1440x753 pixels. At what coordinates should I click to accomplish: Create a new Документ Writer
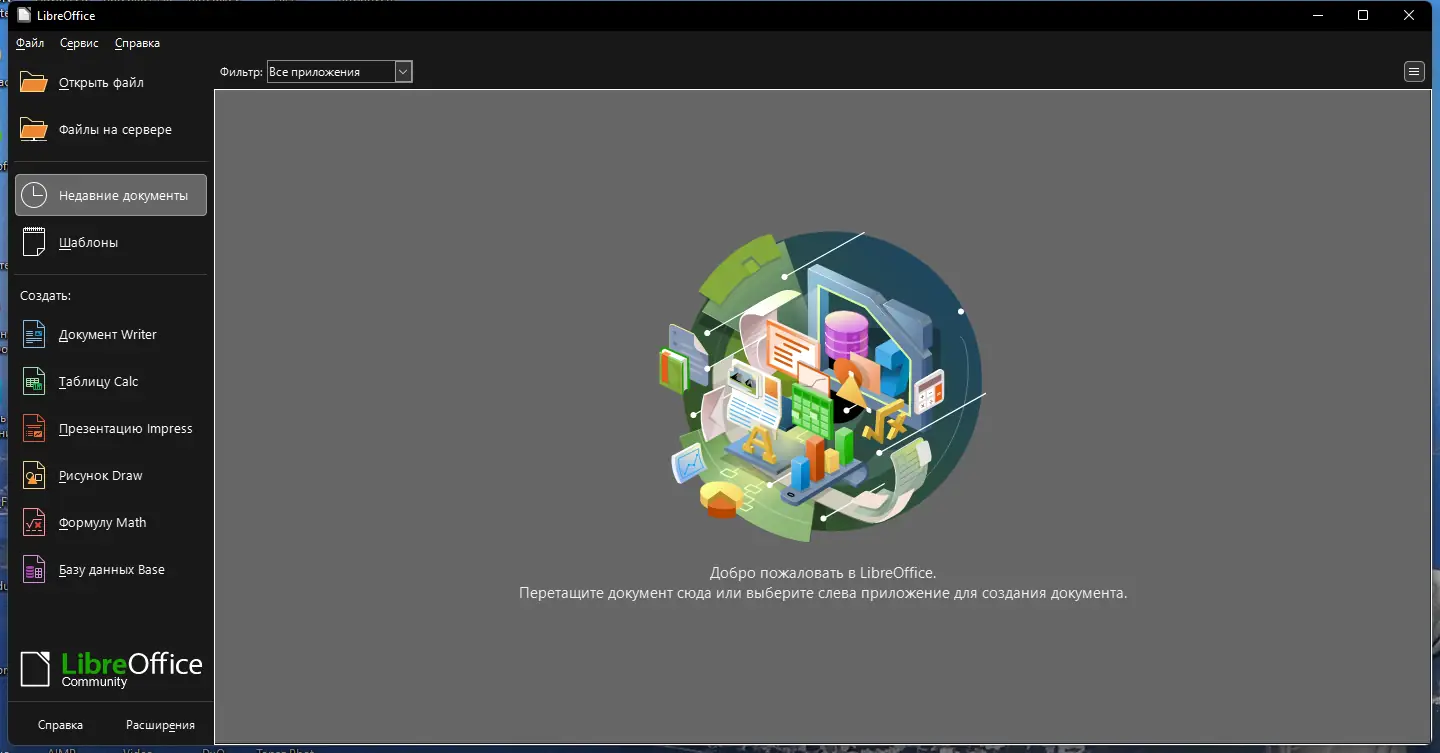pyautogui.click(x=111, y=334)
